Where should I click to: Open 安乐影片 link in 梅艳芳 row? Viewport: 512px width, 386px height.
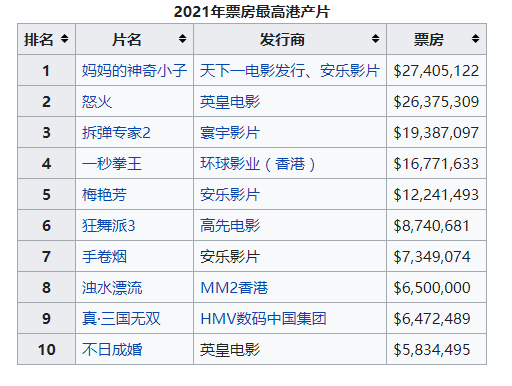230,195
